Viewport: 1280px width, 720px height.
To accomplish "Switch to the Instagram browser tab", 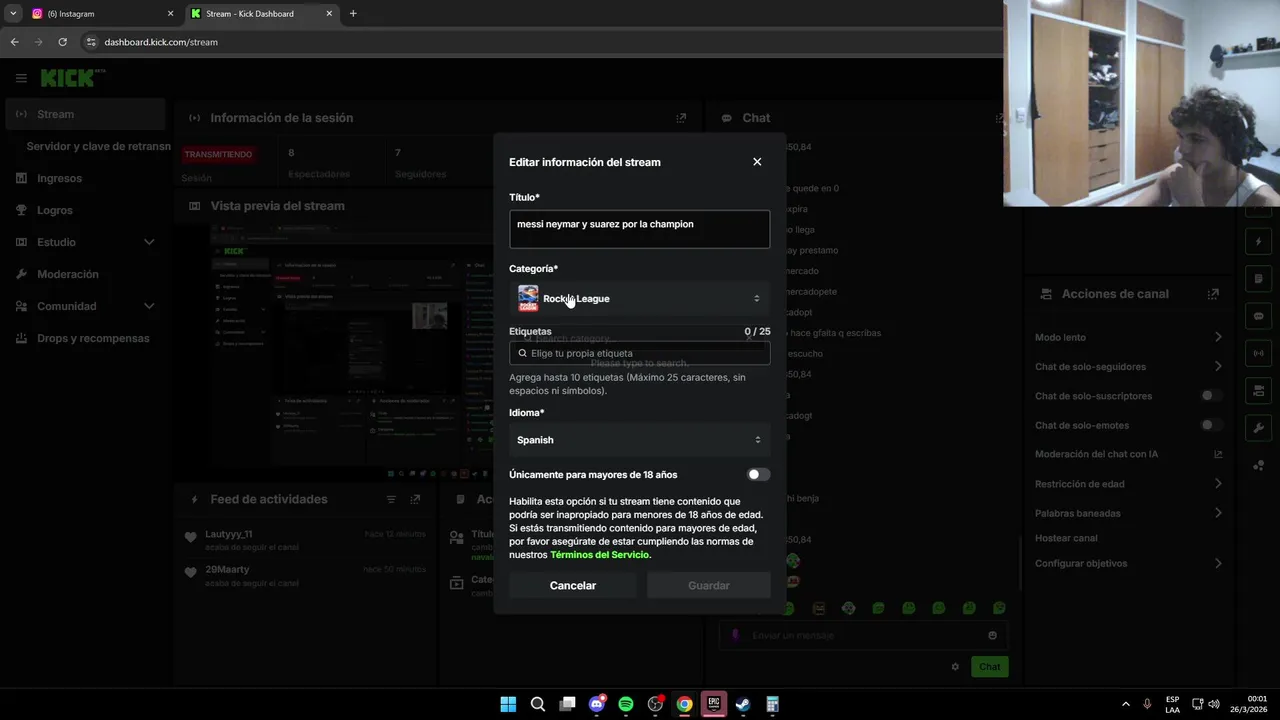I will pyautogui.click(x=101, y=14).
